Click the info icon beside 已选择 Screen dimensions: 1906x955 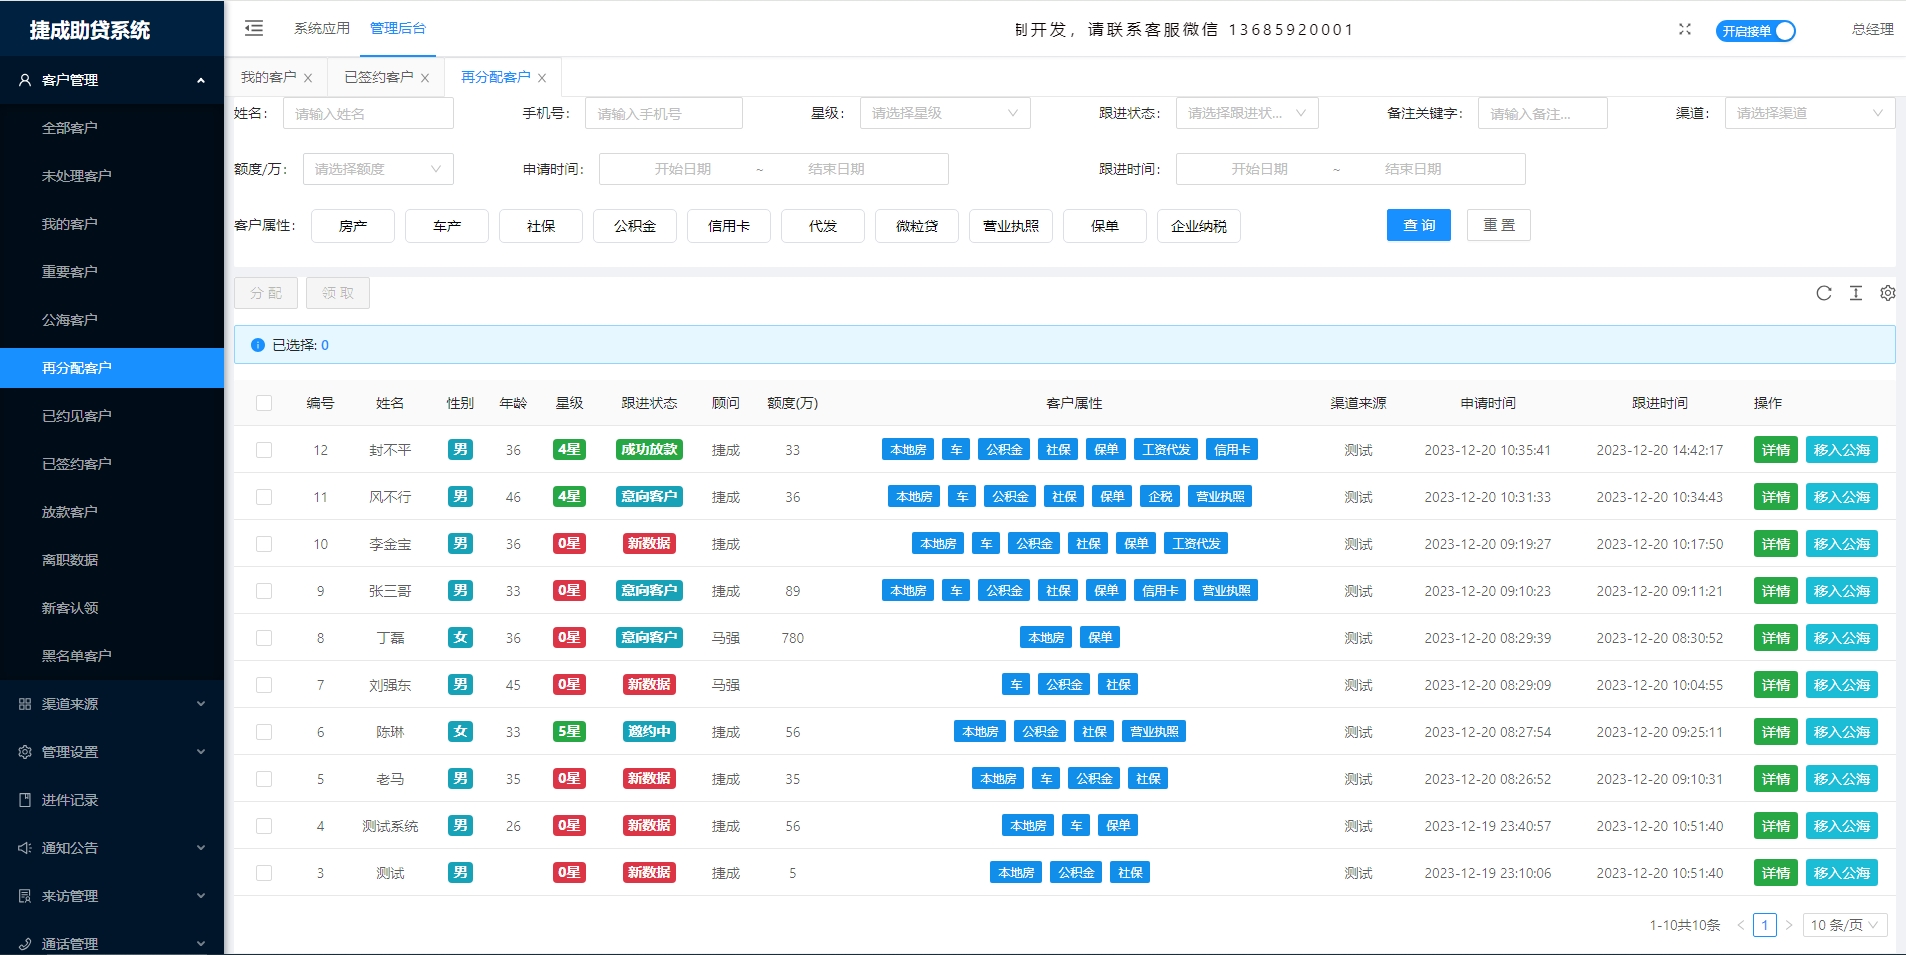(258, 345)
